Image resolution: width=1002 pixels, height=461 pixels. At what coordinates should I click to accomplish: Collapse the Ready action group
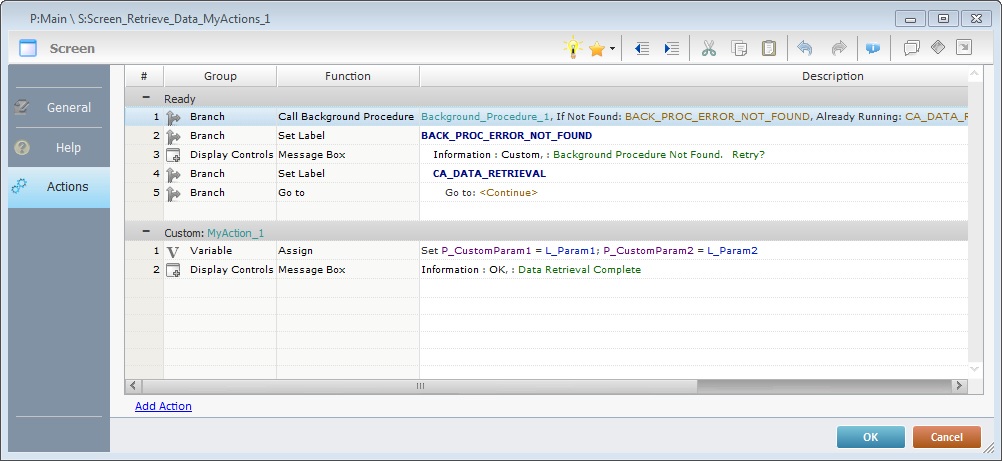[x=146, y=99]
